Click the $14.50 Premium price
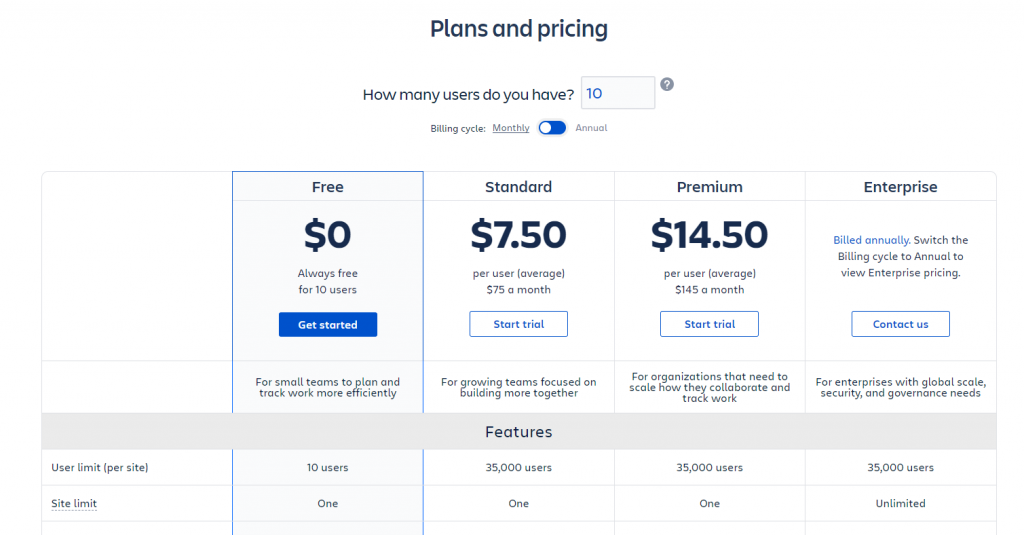The width and height of the screenshot is (1024, 535). point(709,235)
